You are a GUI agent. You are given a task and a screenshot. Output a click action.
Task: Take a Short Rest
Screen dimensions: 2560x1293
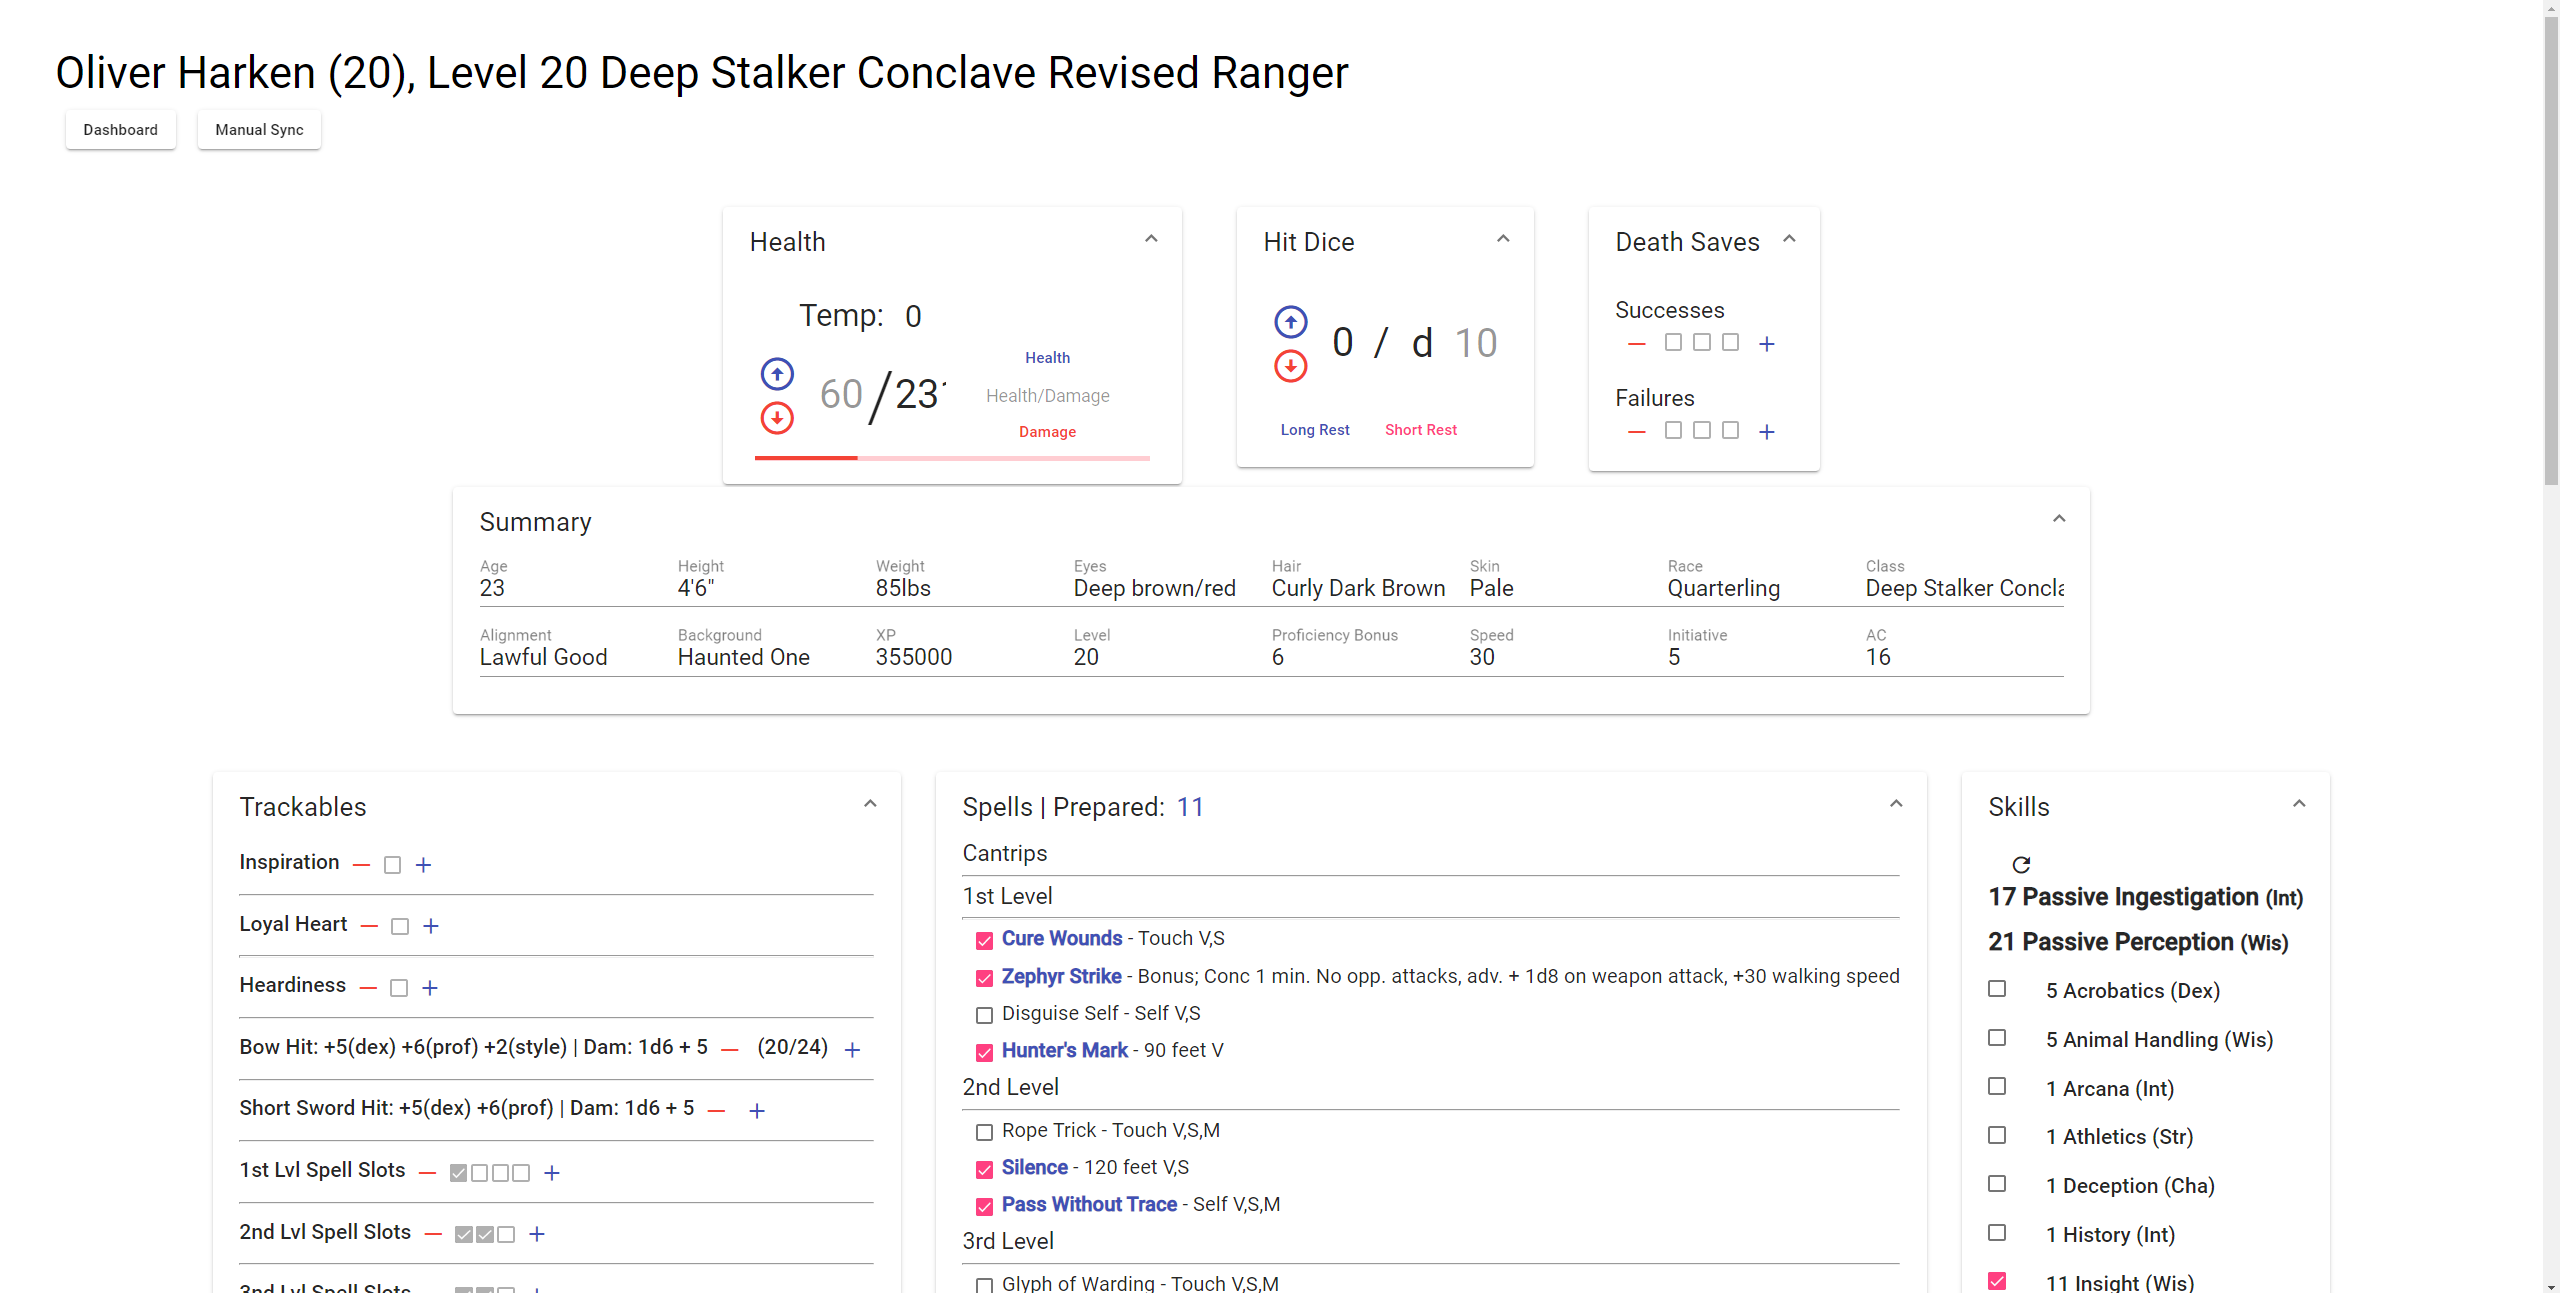pos(1421,430)
